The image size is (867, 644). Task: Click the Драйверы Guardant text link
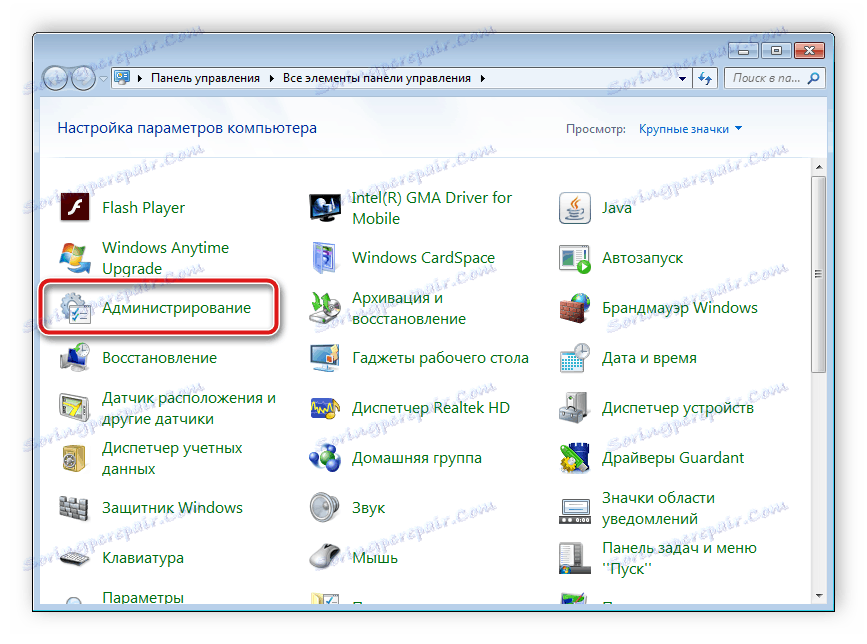[x=672, y=458]
